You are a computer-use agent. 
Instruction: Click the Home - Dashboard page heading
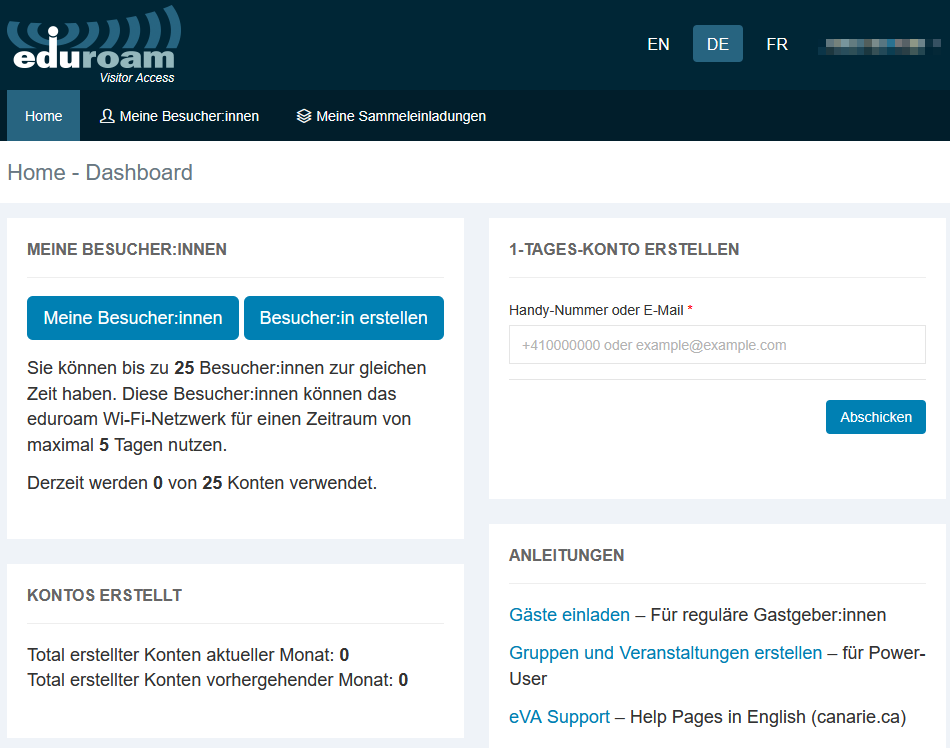tap(100, 172)
